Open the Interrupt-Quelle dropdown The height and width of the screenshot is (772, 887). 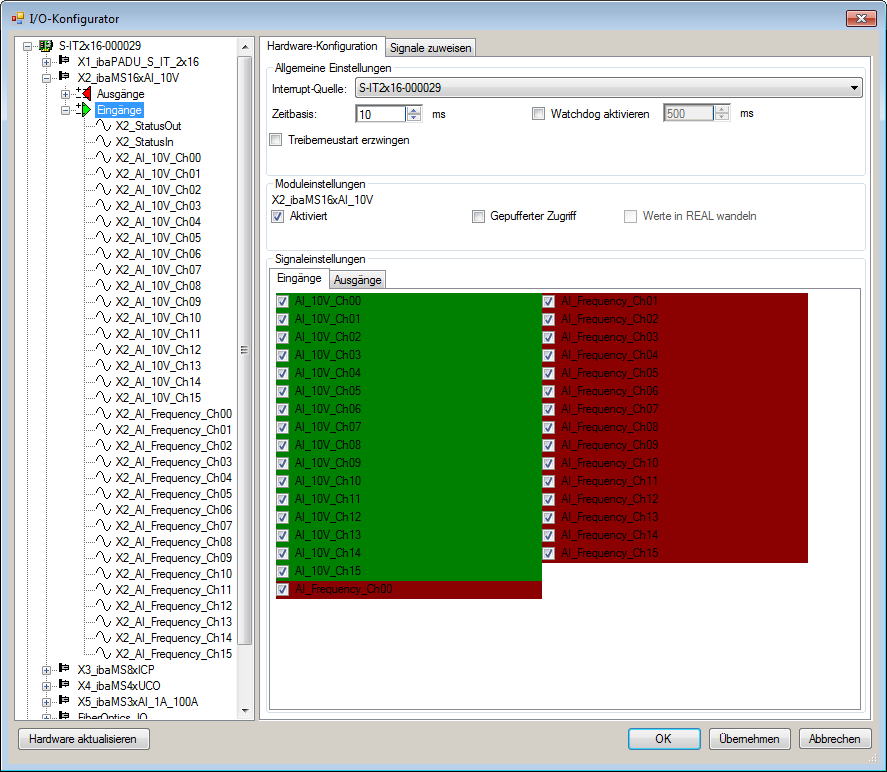pyautogui.click(x=853, y=88)
